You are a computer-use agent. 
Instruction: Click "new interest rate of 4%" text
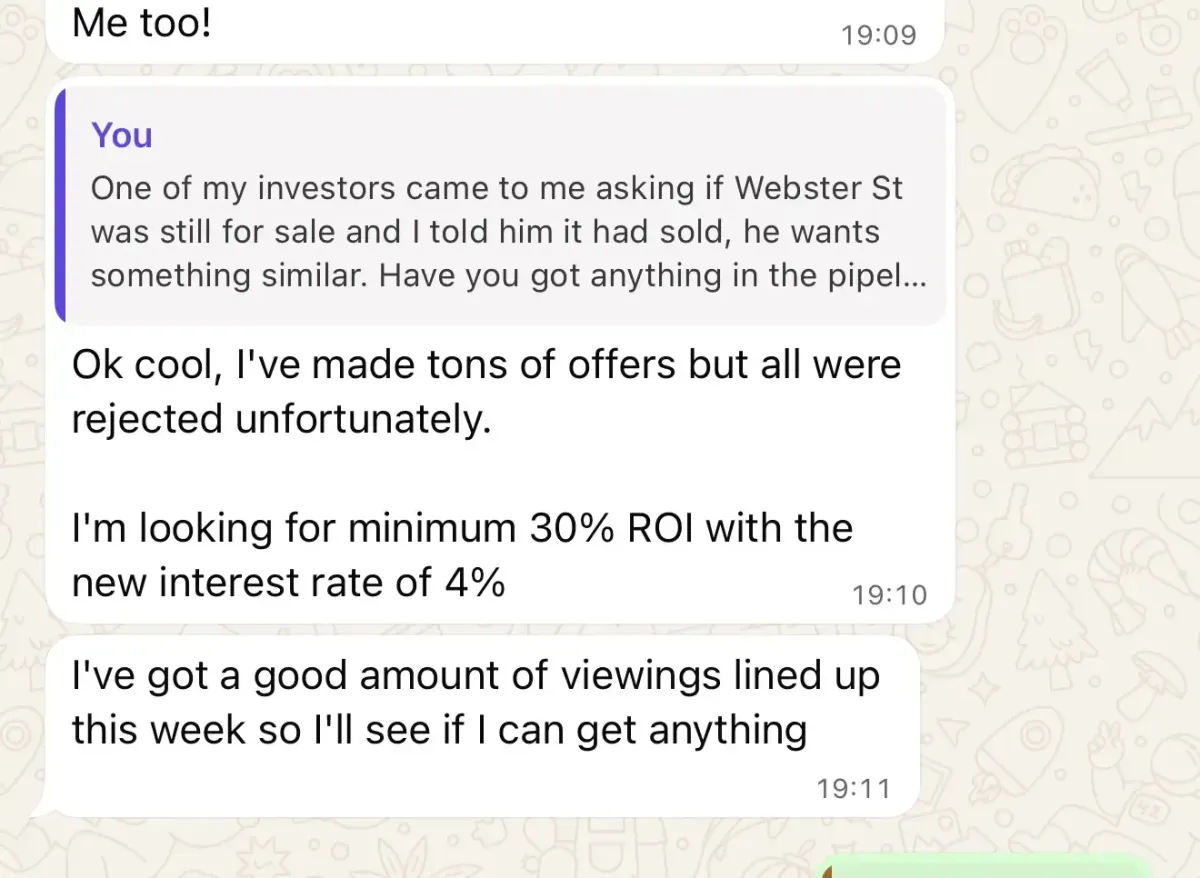coord(288,582)
